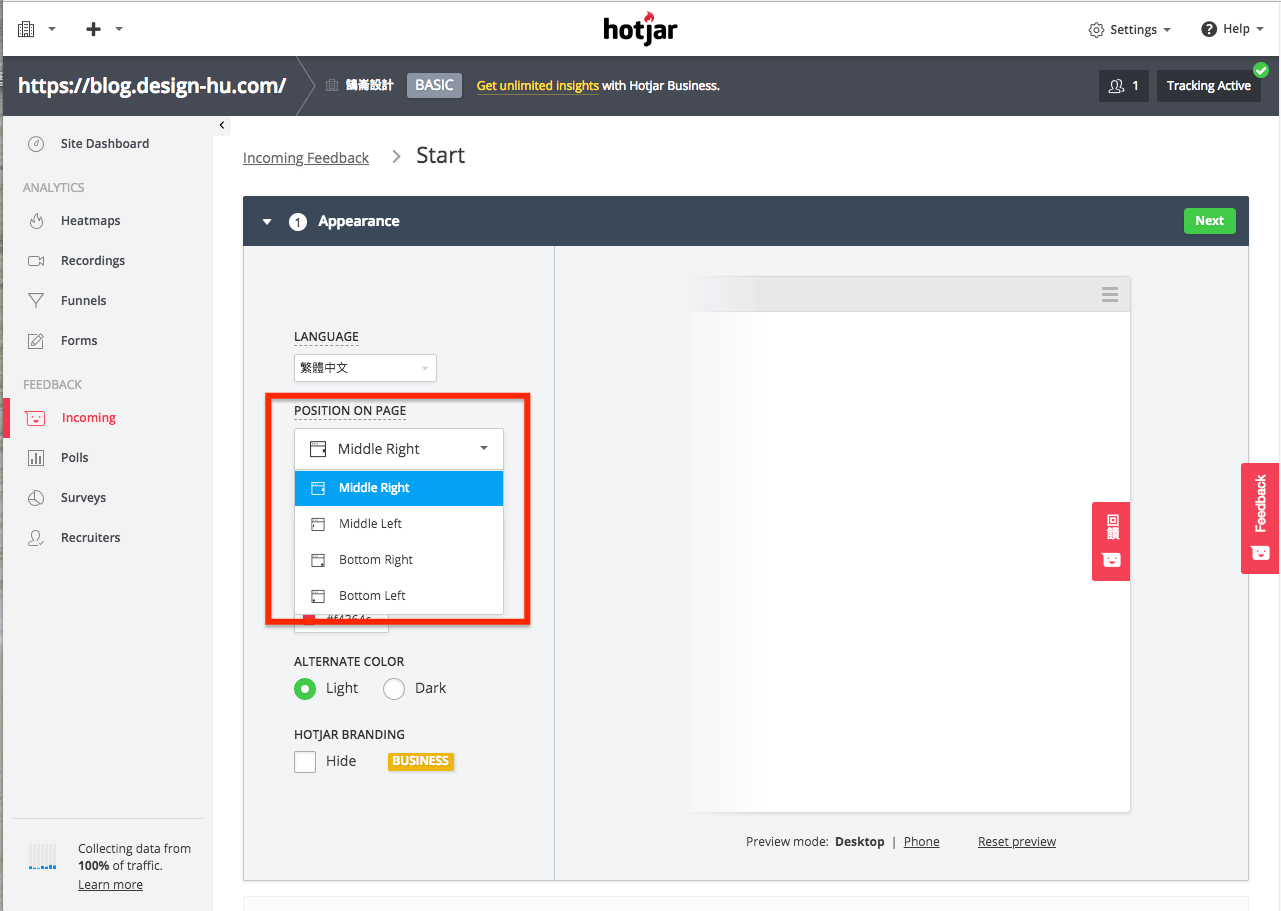Click the green tracking checkmark badge
Screen dimensions: 1281x911
click(1261, 70)
